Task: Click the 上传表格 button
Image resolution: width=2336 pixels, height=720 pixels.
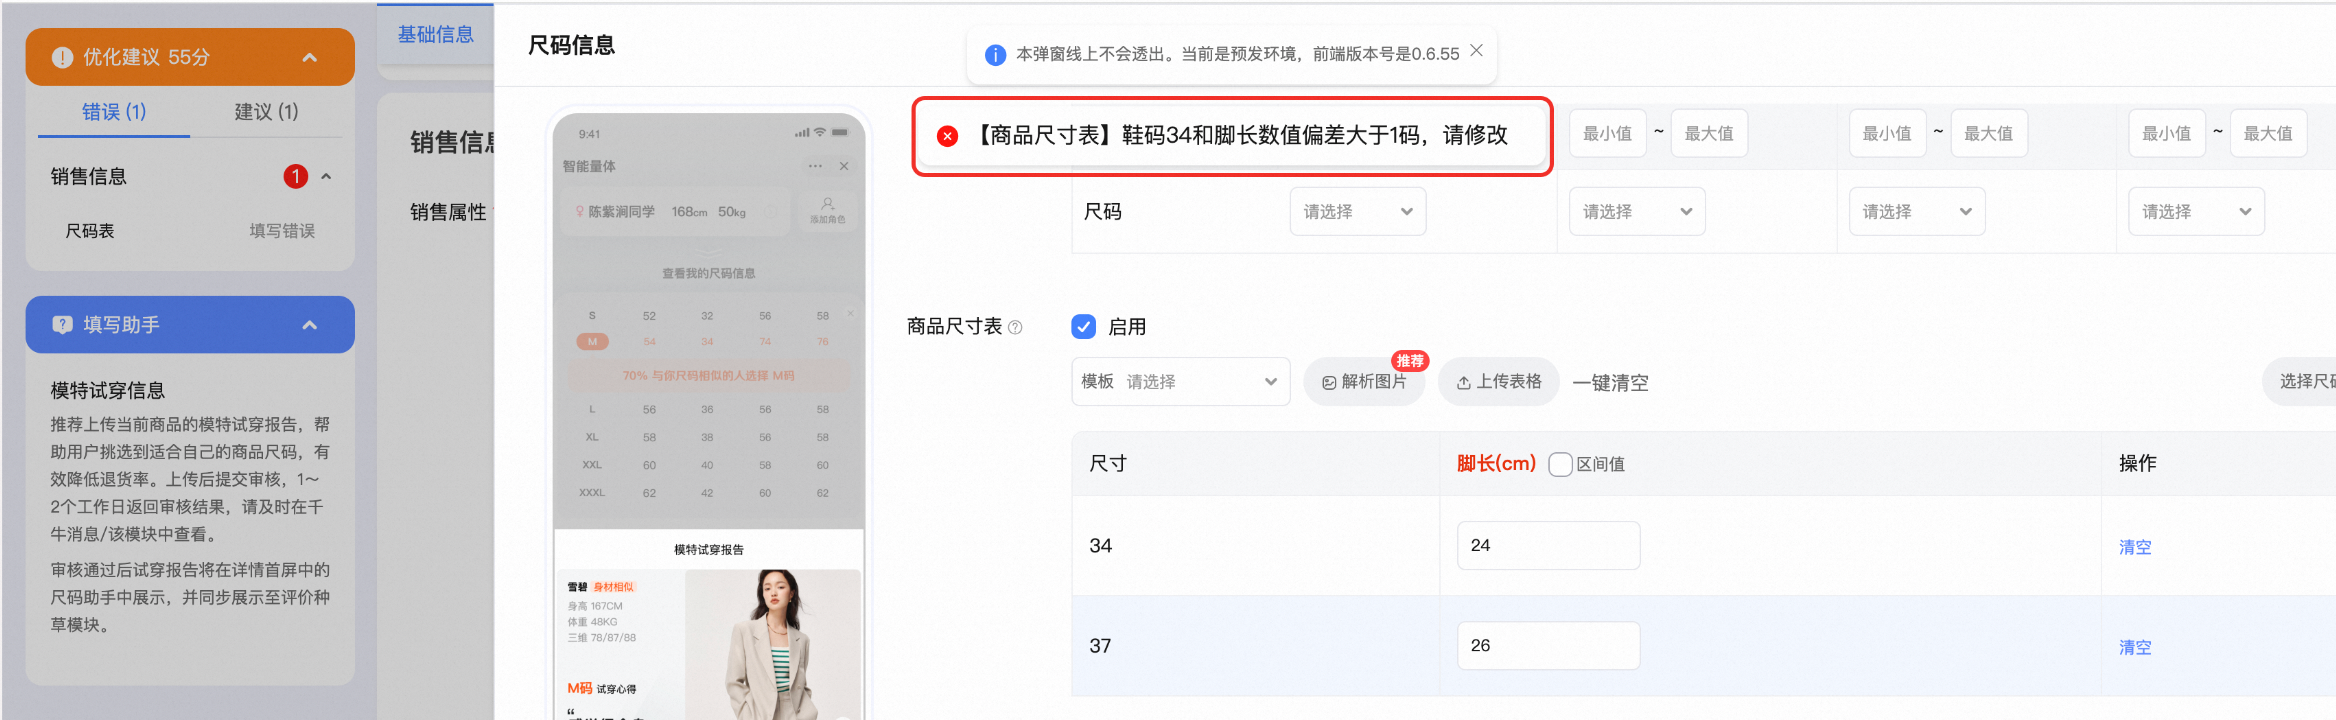Action: tap(1499, 382)
